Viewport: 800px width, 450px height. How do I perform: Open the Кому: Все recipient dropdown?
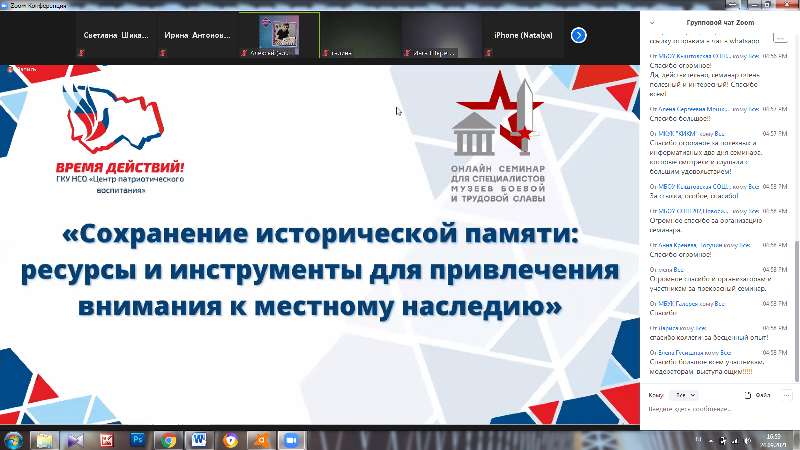pos(683,395)
